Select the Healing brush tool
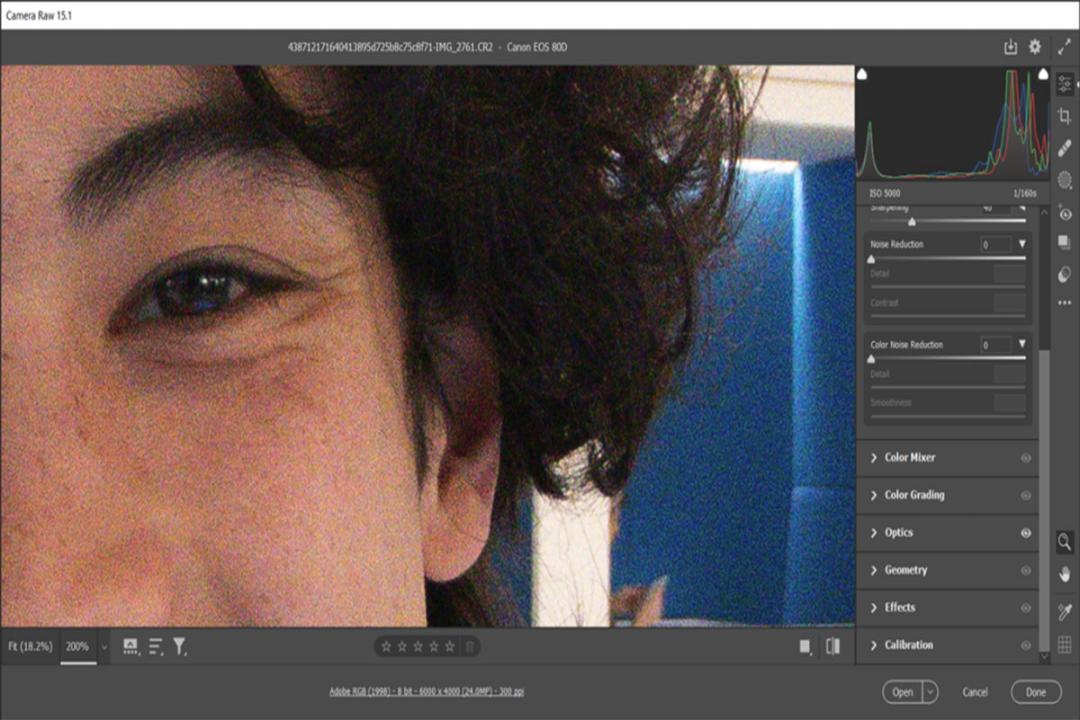1080x720 pixels. click(x=1065, y=147)
